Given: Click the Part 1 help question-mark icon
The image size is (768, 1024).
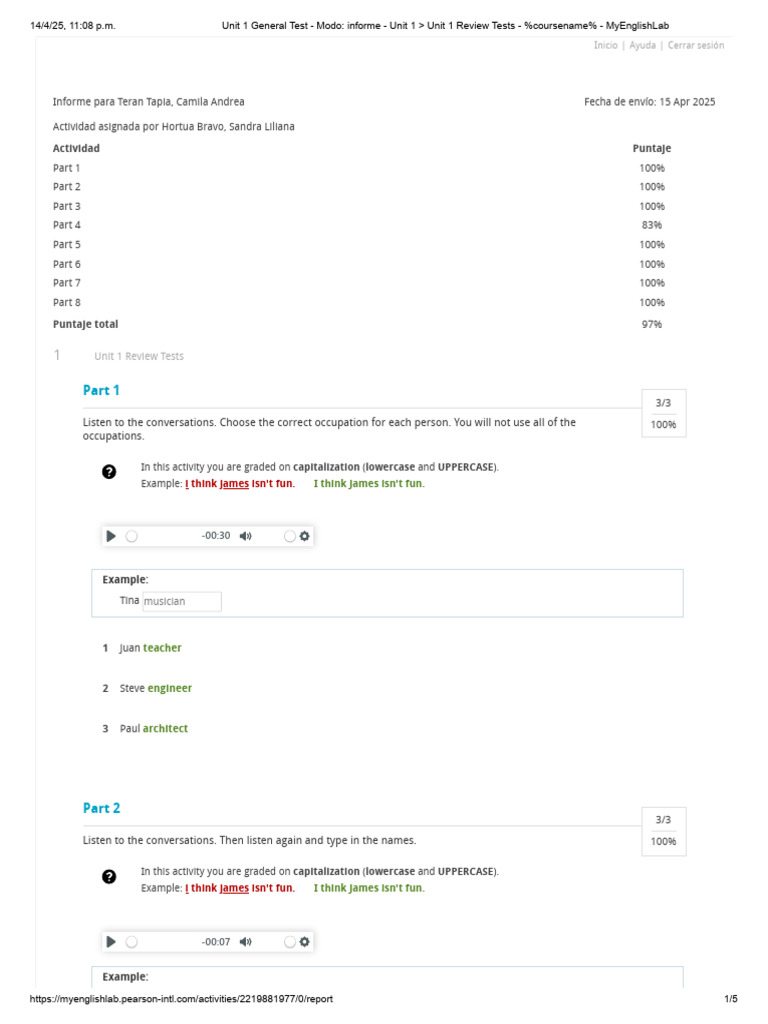Looking at the screenshot, I should [109, 472].
